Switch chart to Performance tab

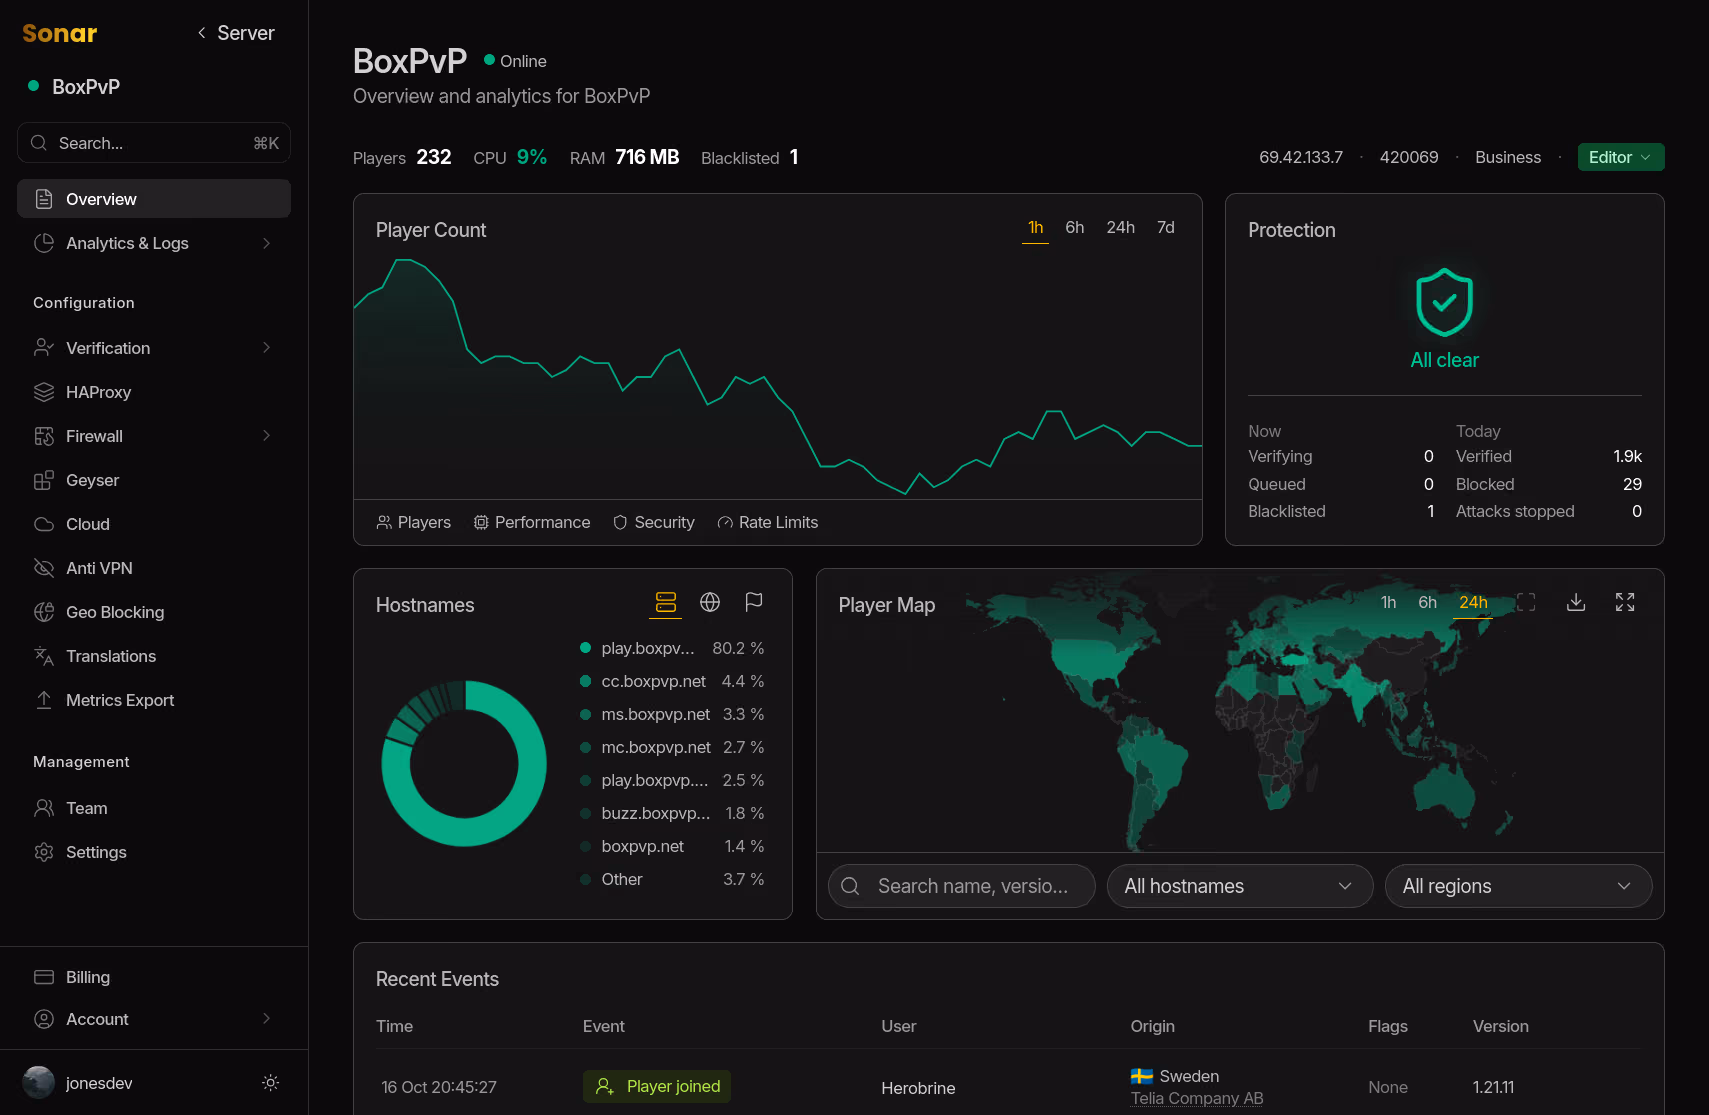532,522
